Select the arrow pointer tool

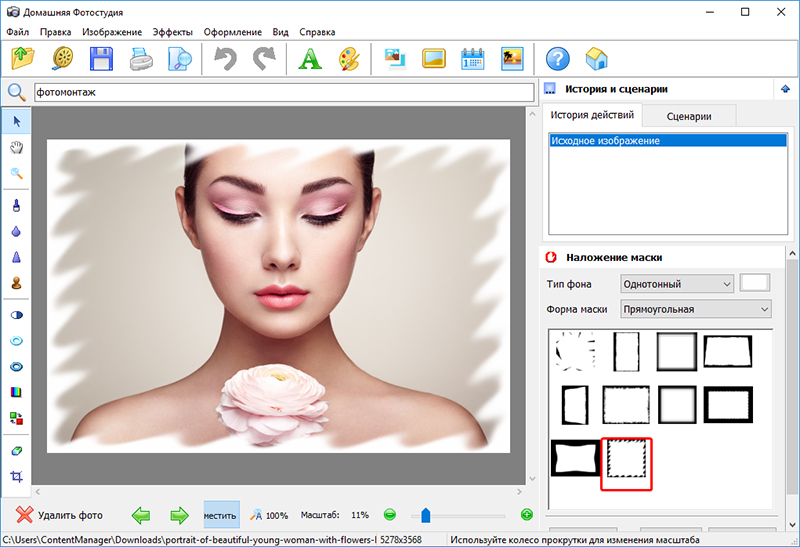click(x=16, y=121)
